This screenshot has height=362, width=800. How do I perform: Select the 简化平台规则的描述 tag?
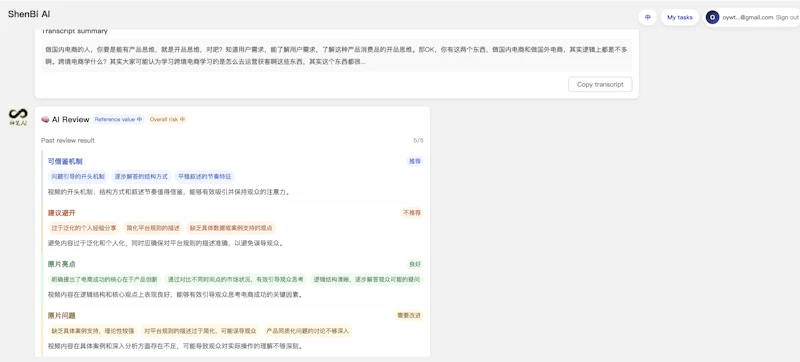coord(153,228)
